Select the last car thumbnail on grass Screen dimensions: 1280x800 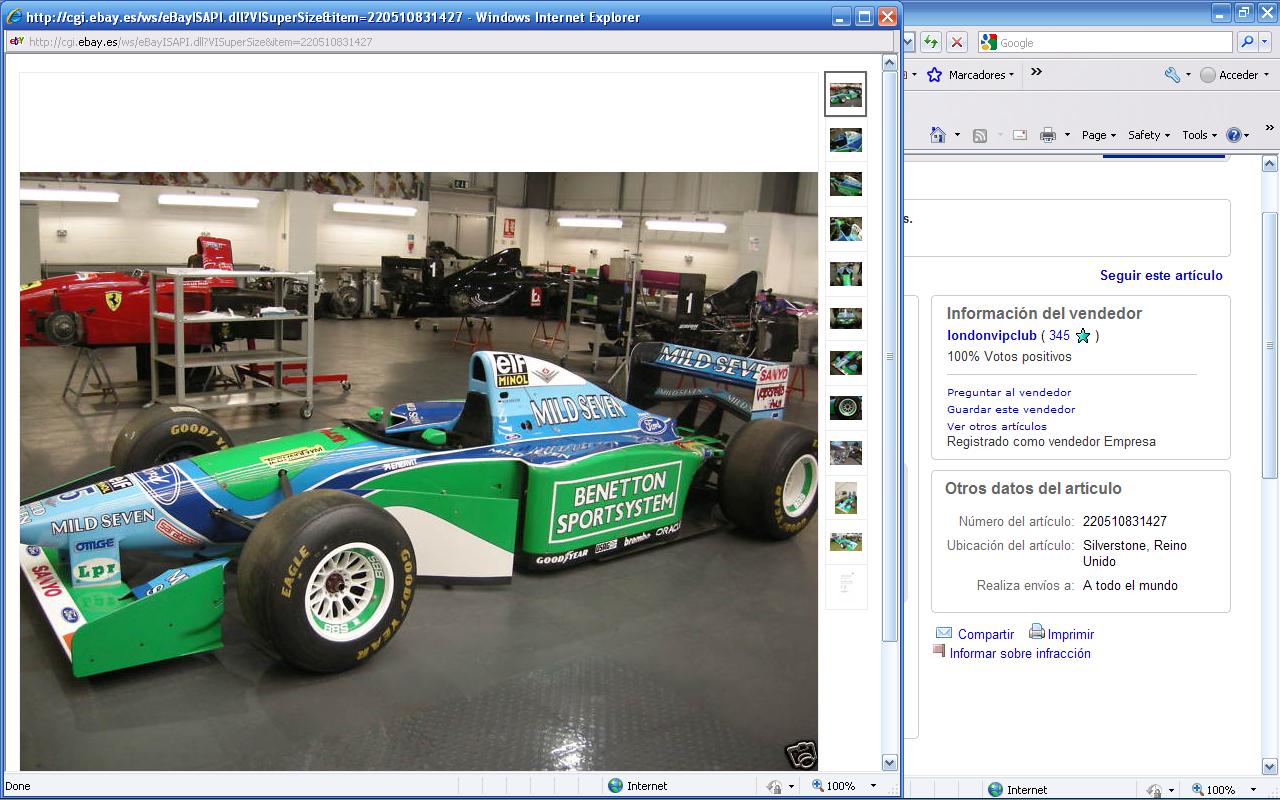(845, 542)
